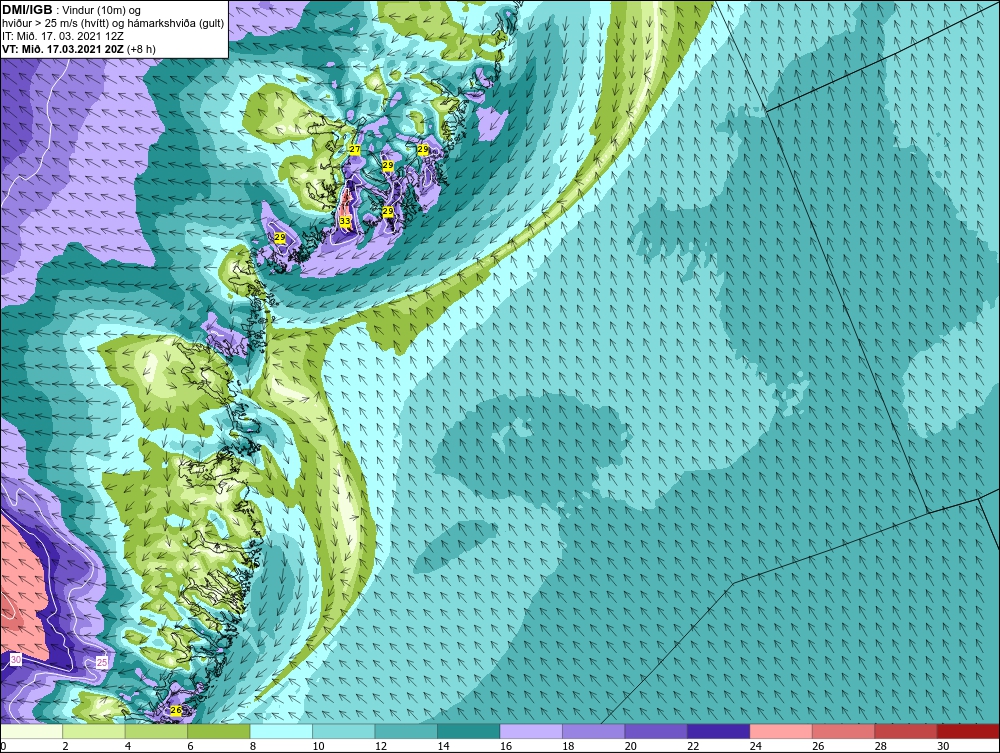Click the scale value 26
1000x753 pixels.
818,746
